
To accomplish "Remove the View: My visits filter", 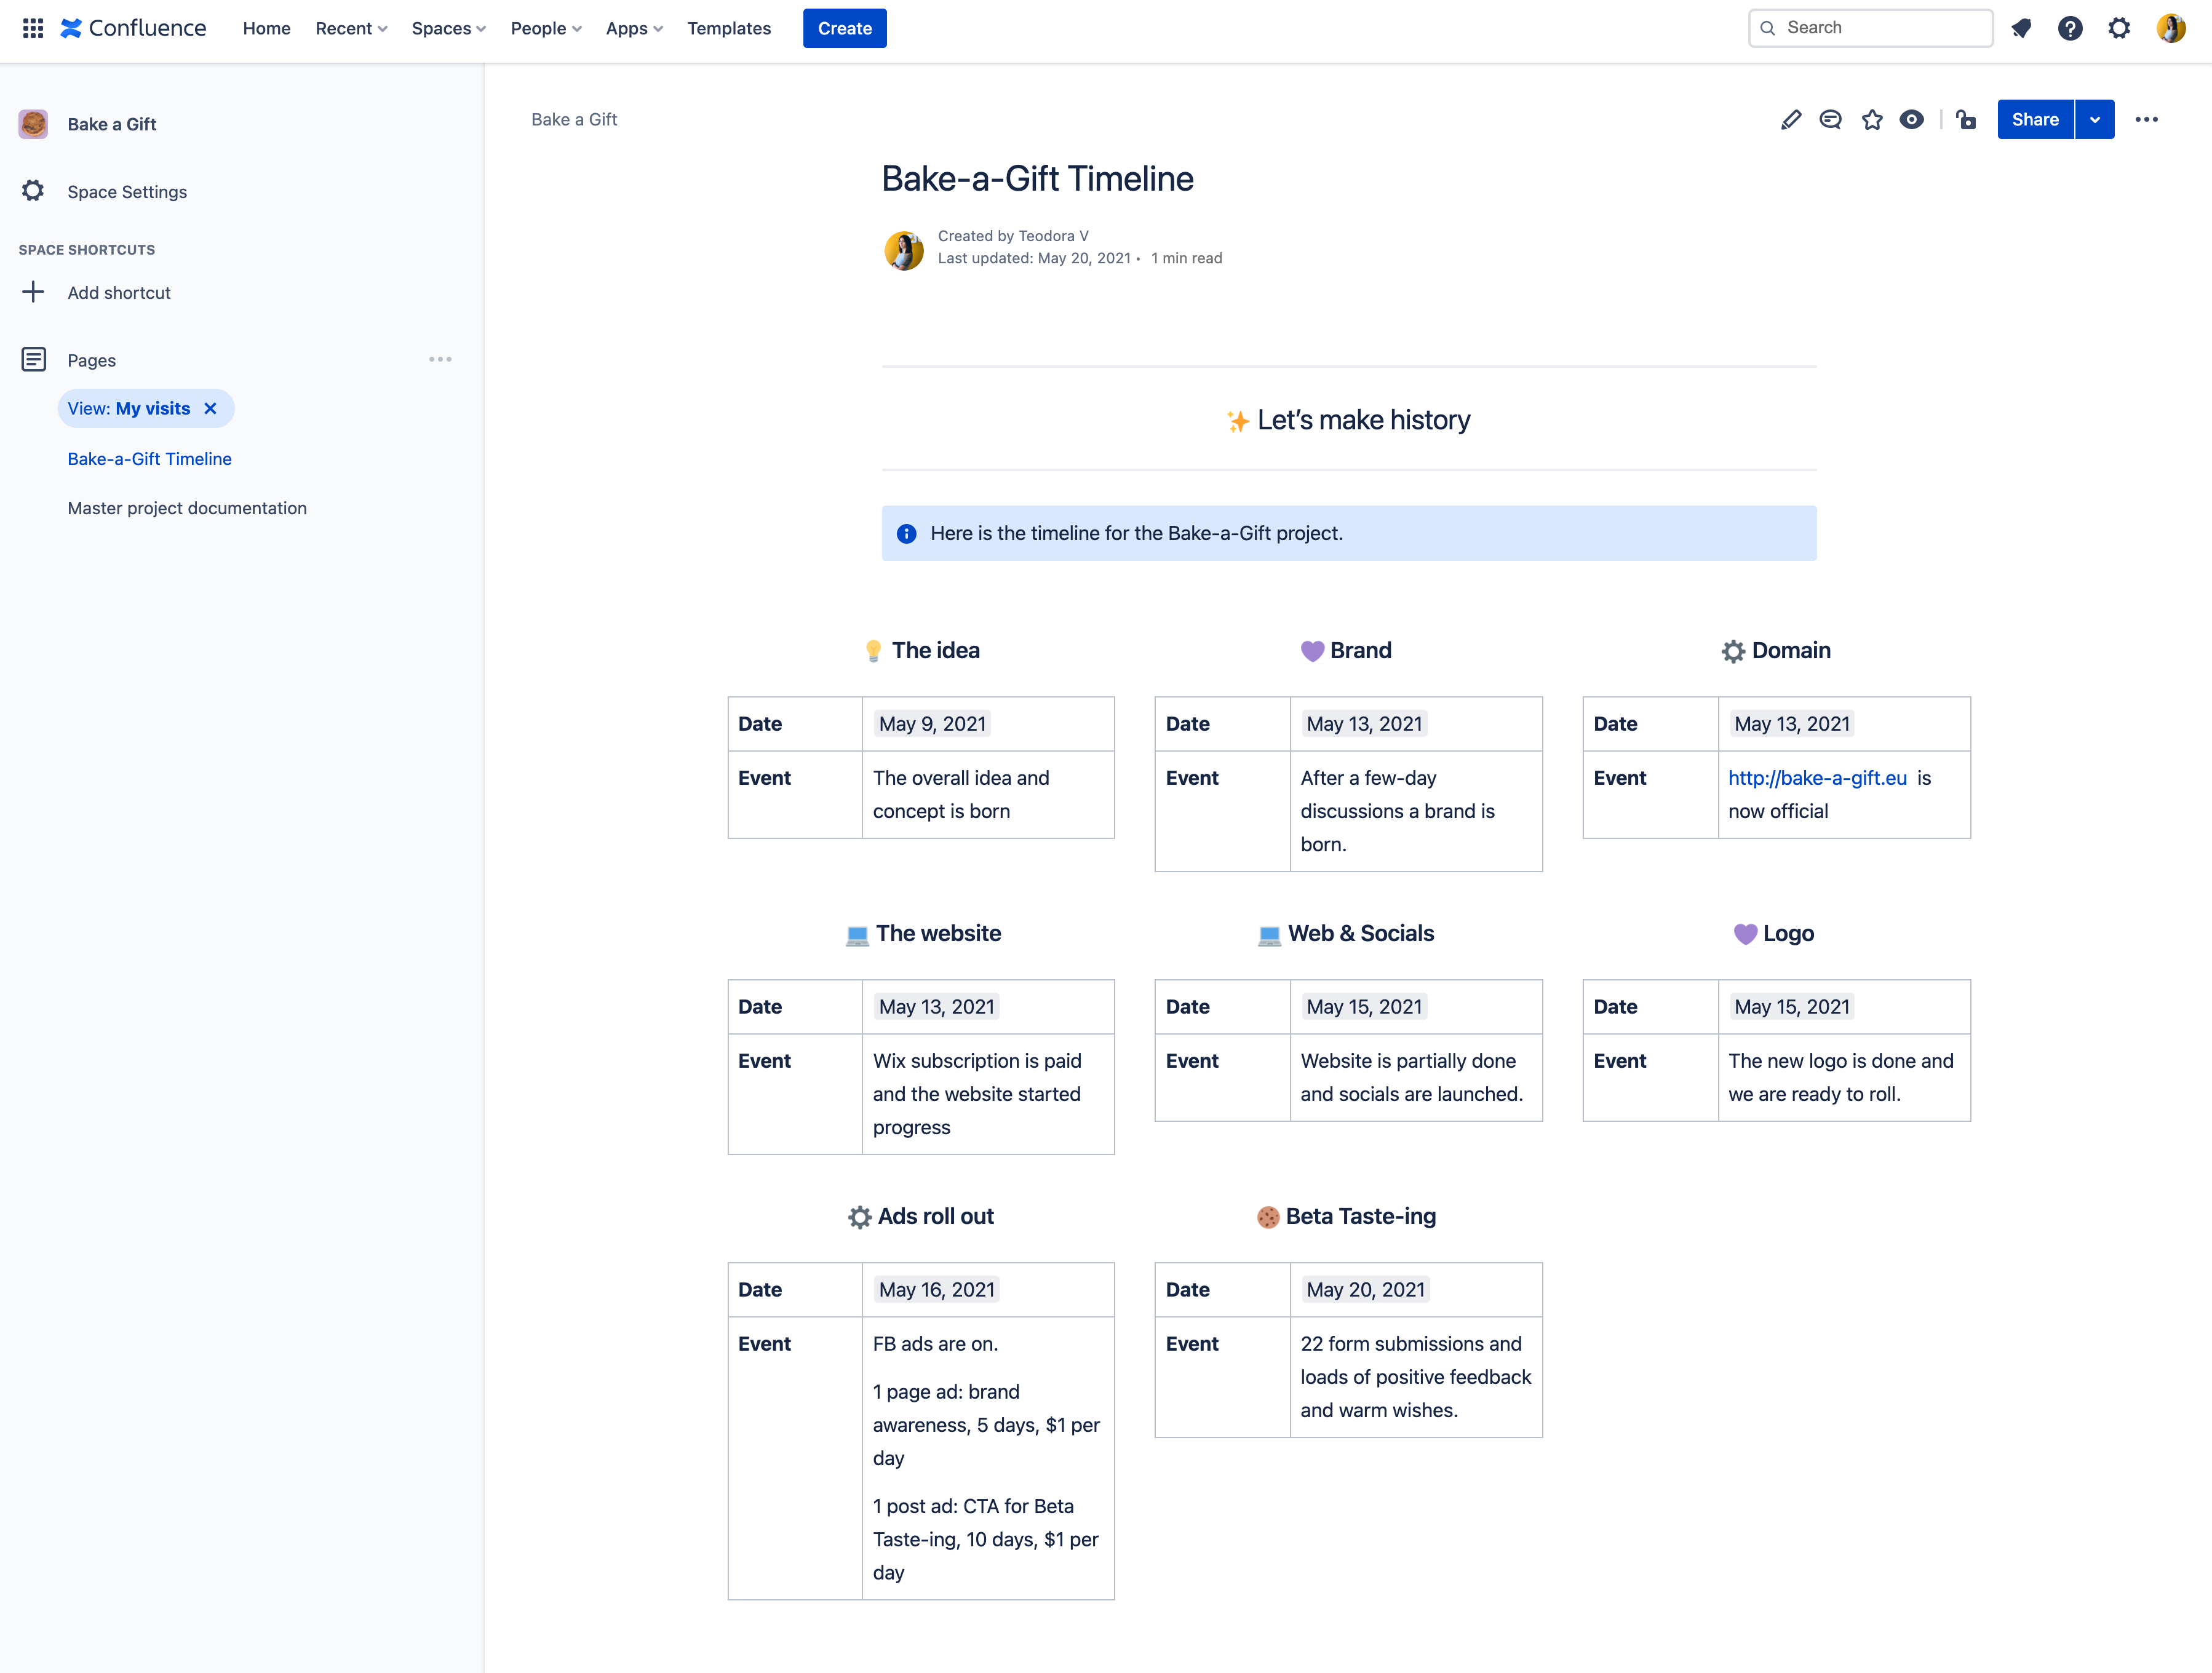I will coord(211,408).
